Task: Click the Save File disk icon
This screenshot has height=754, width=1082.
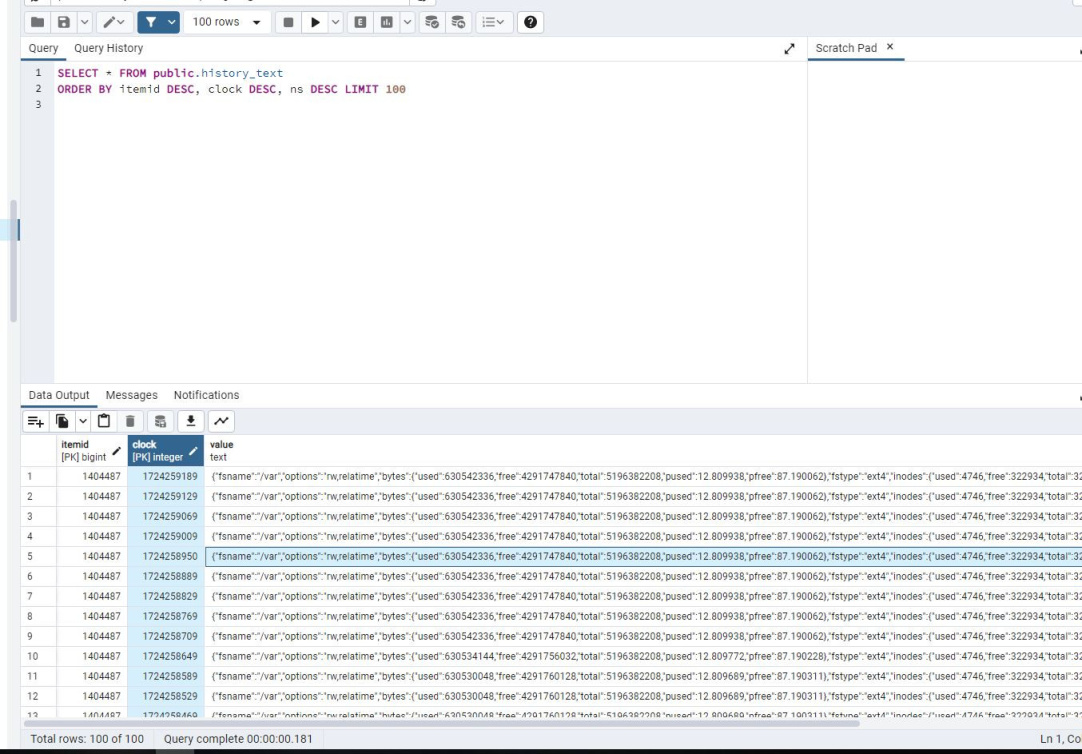Action: (64, 21)
